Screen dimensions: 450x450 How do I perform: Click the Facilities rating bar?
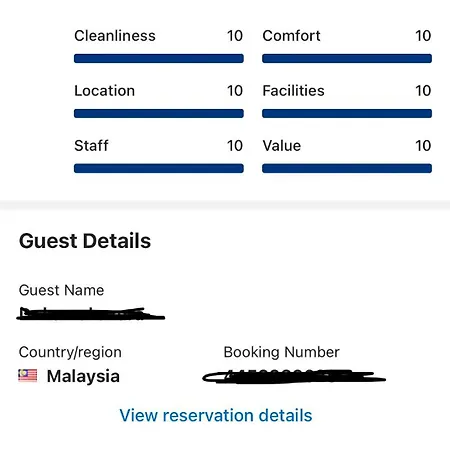347,113
